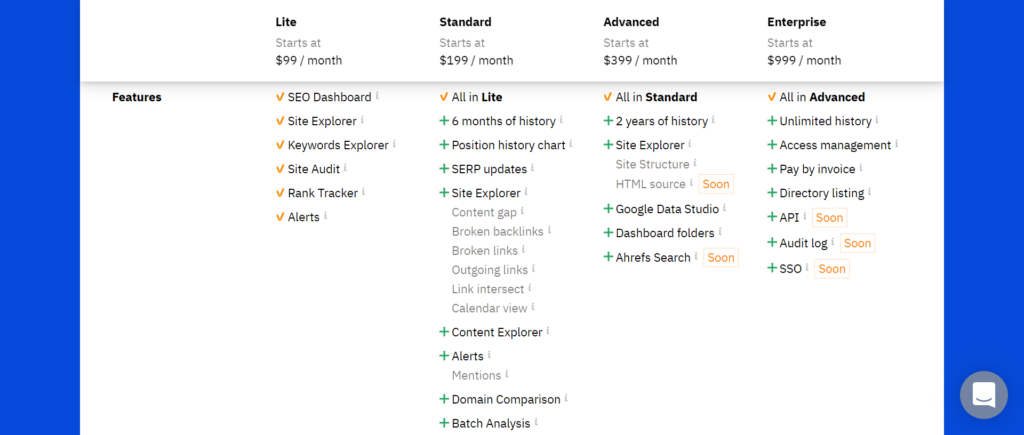The width and height of the screenshot is (1024, 435).
Task: Click info icon next to Rank Tracker
Action: tap(364, 191)
